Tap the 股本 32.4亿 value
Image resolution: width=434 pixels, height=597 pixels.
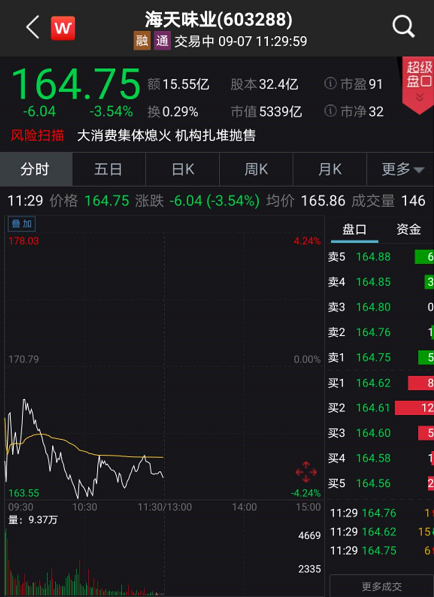[264, 84]
